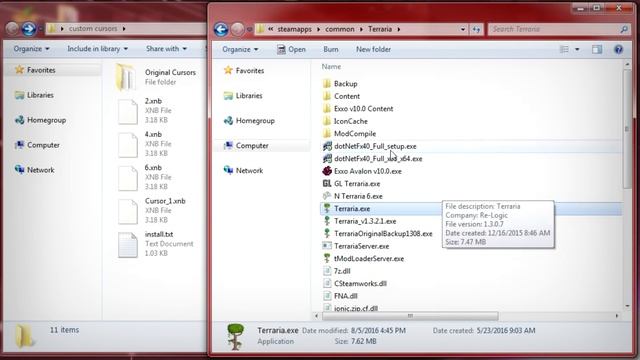The image size is (640, 360).
Task: Select the dotNetFx40_Full_x86_x64.exe icon
Action: [x=327, y=158]
